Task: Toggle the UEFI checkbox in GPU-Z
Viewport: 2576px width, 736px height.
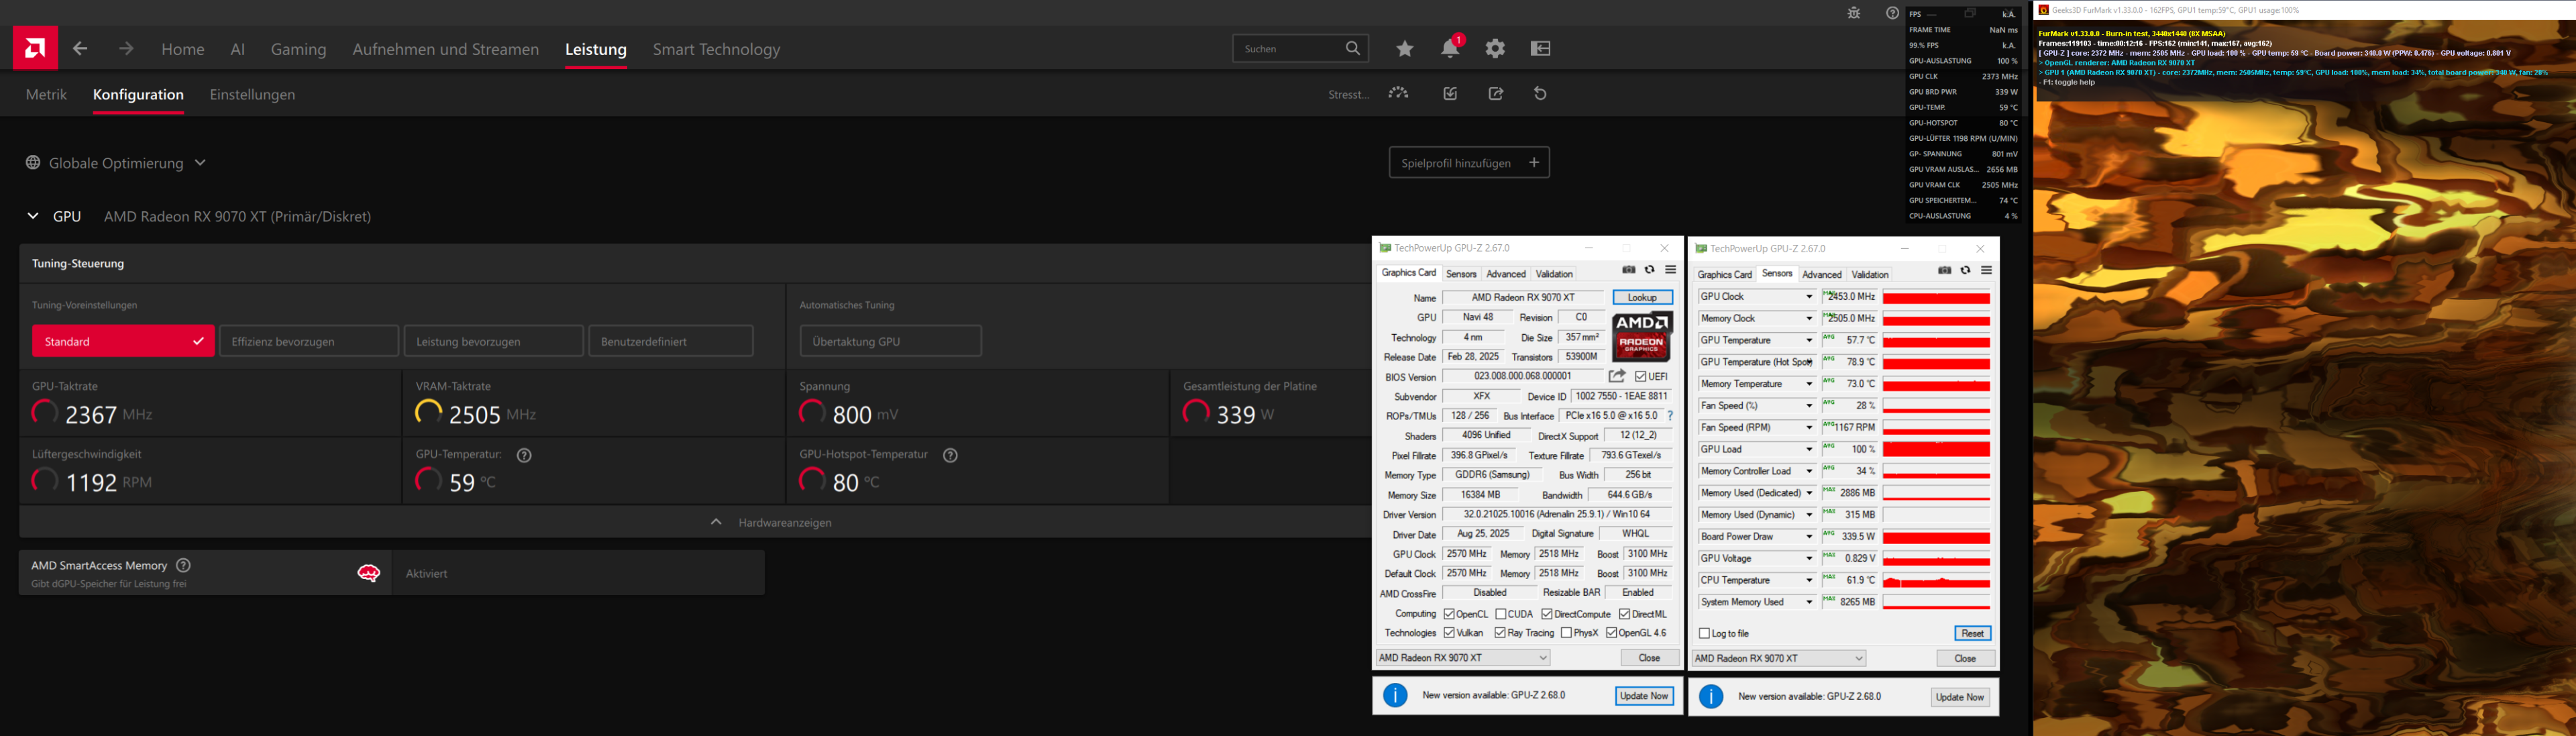Action: pos(1642,376)
